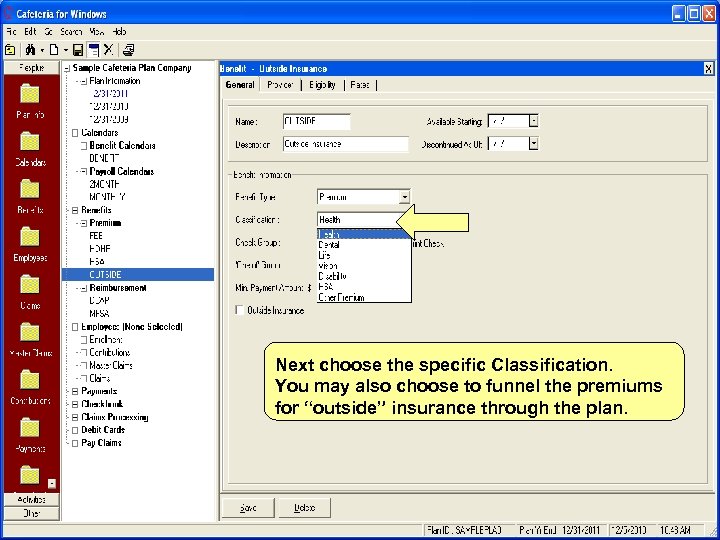Select the MFSA reimbursement tree item
Screen dimensions: 720x540
click(99, 314)
